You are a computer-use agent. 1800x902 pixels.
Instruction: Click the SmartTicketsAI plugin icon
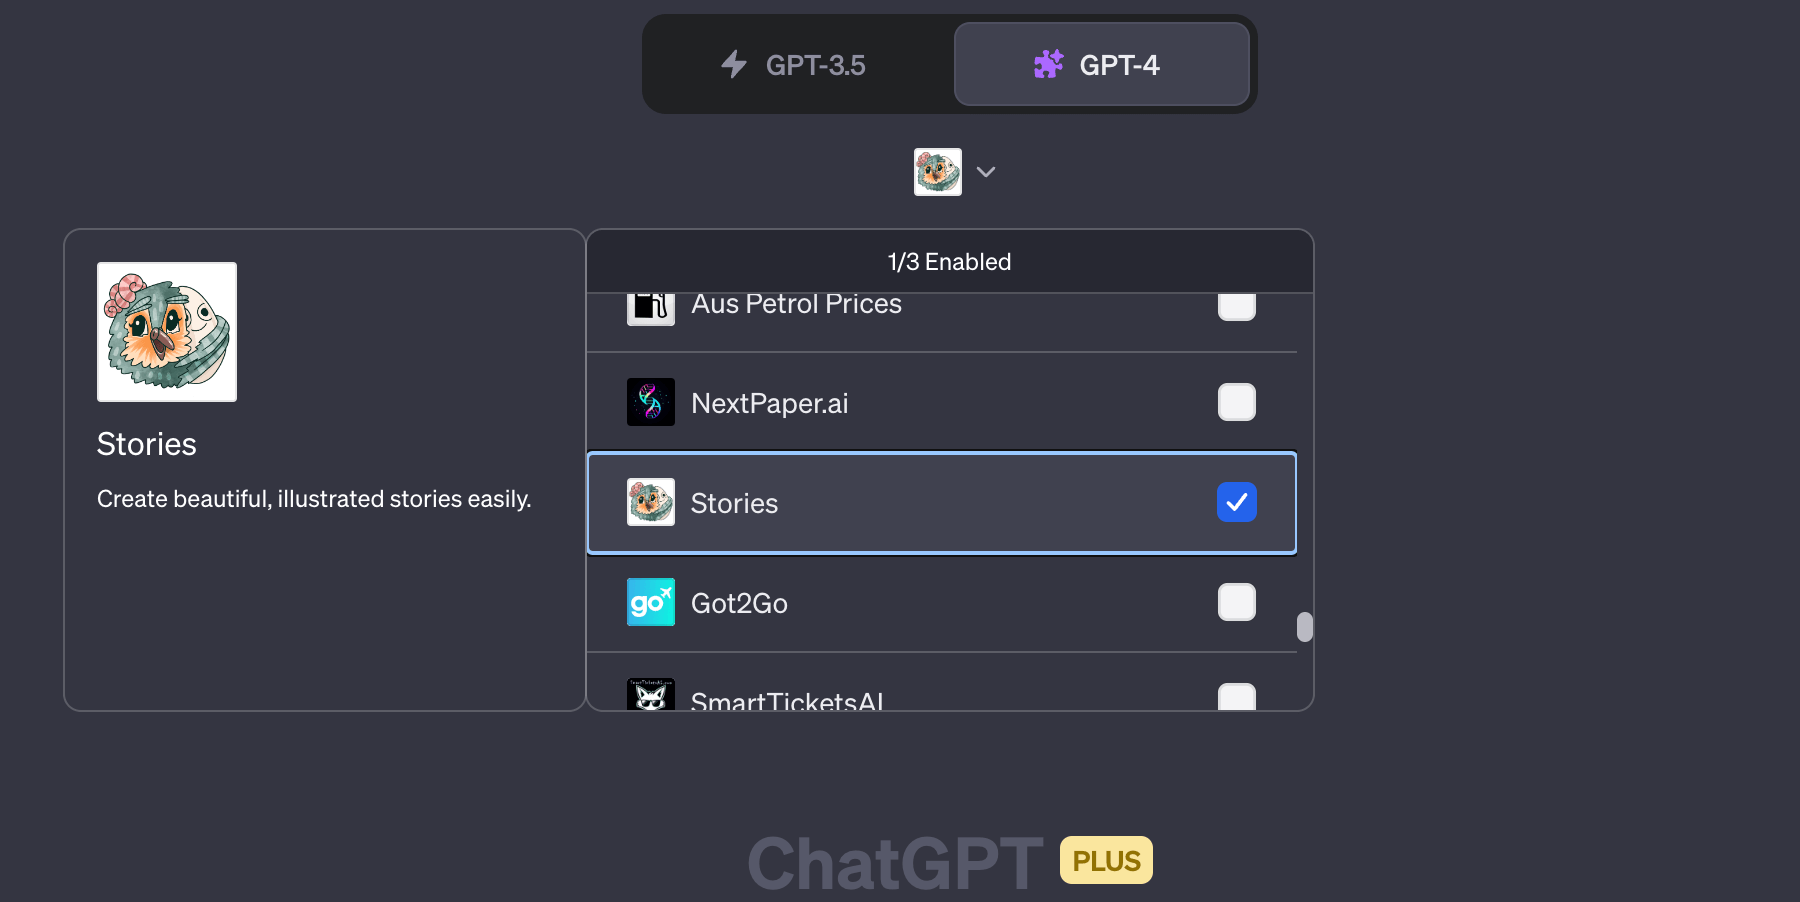(650, 694)
